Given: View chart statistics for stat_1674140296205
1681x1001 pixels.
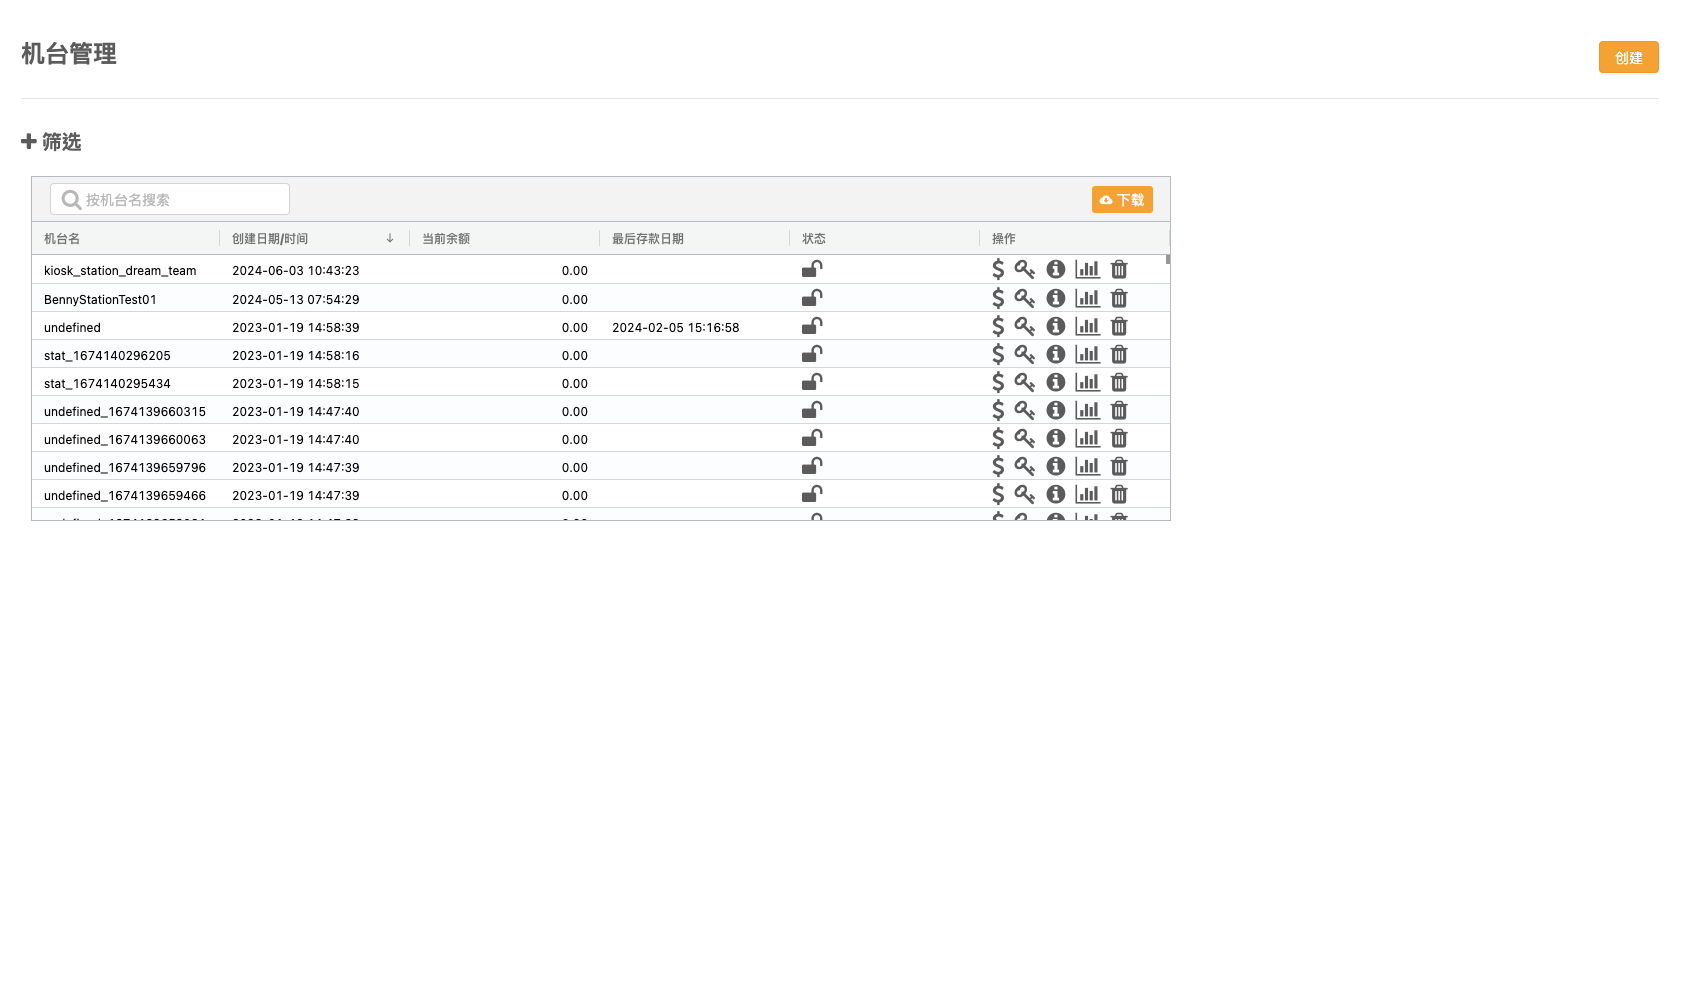Looking at the screenshot, I should click(x=1087, y=354).
